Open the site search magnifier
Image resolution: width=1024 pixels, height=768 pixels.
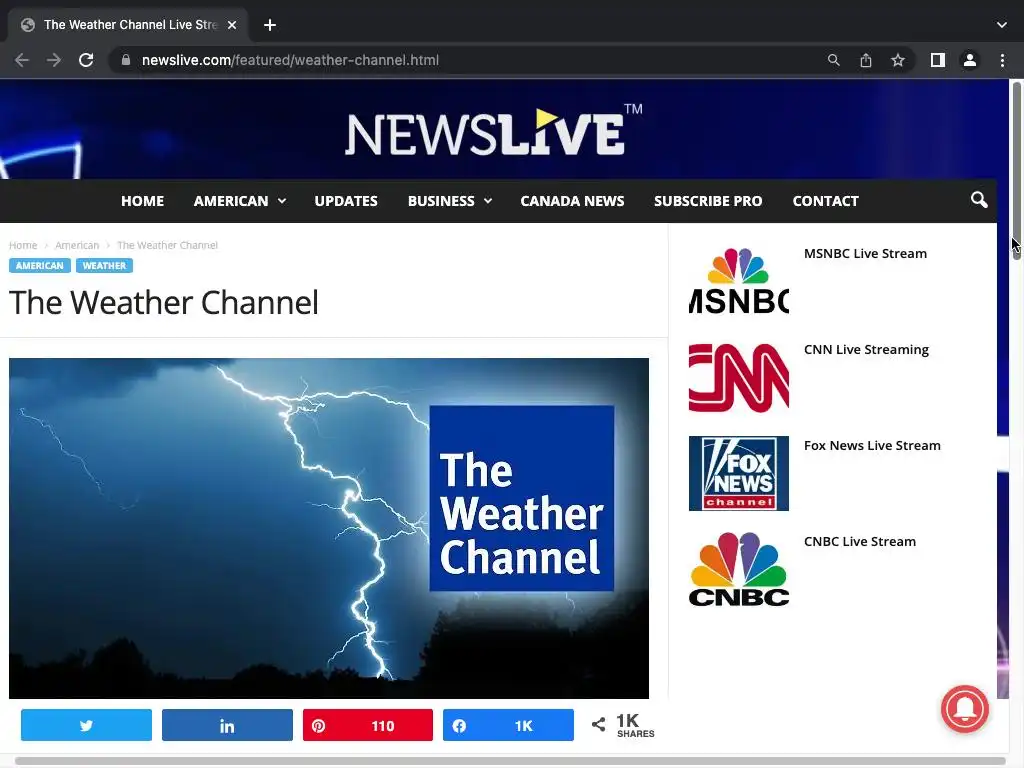pyautogui.click(x=978, y=200)
